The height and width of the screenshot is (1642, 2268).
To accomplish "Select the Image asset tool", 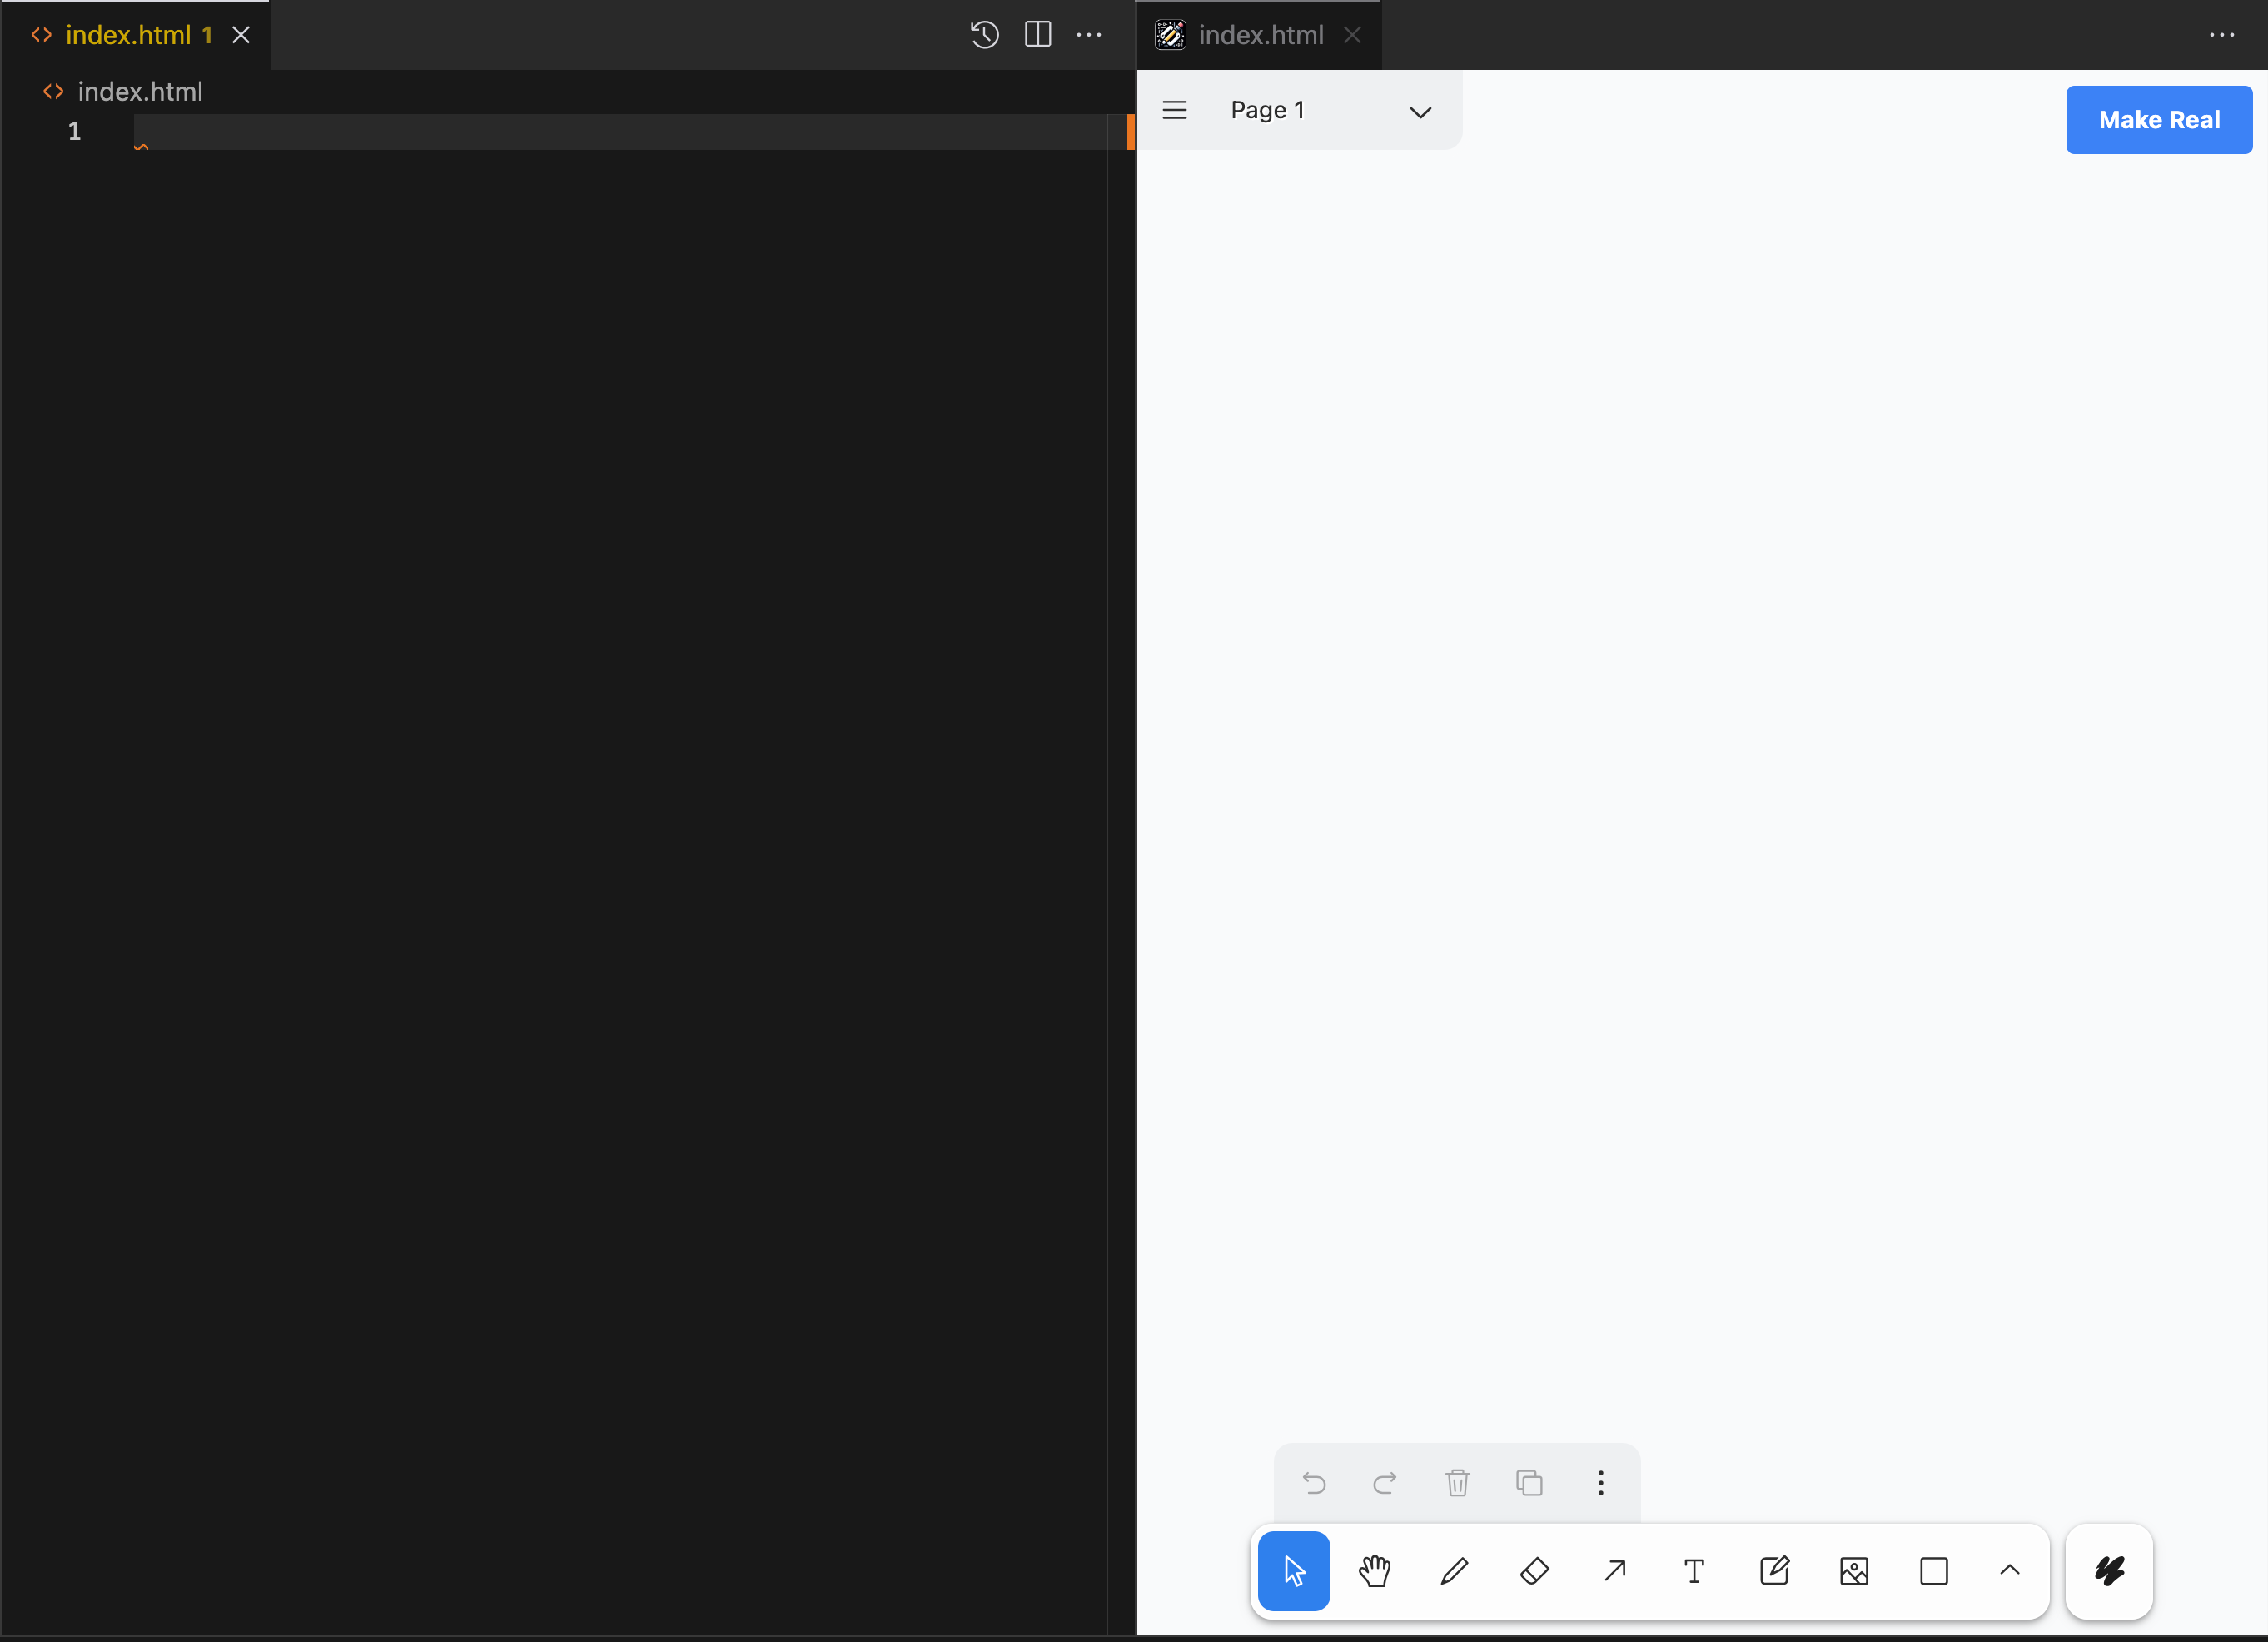I will coord(1854,1571).
